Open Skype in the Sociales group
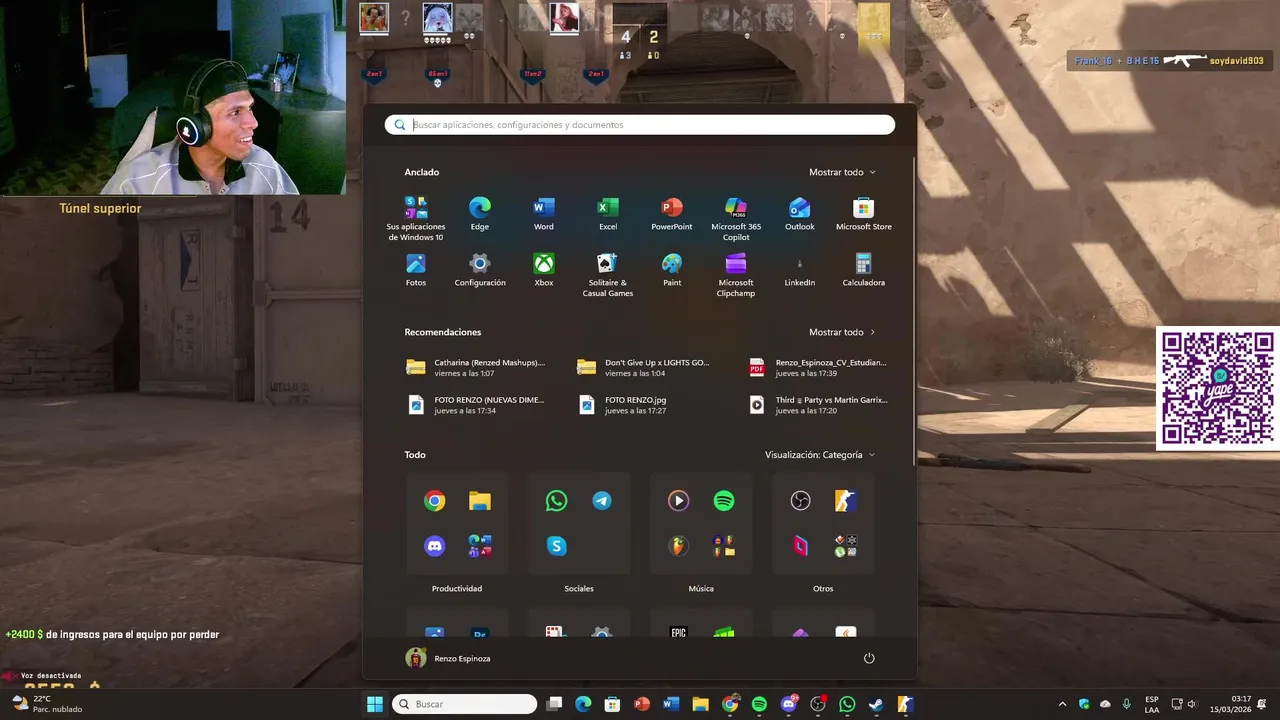This screenshot has height=720, width=1280. pos(556,546)
